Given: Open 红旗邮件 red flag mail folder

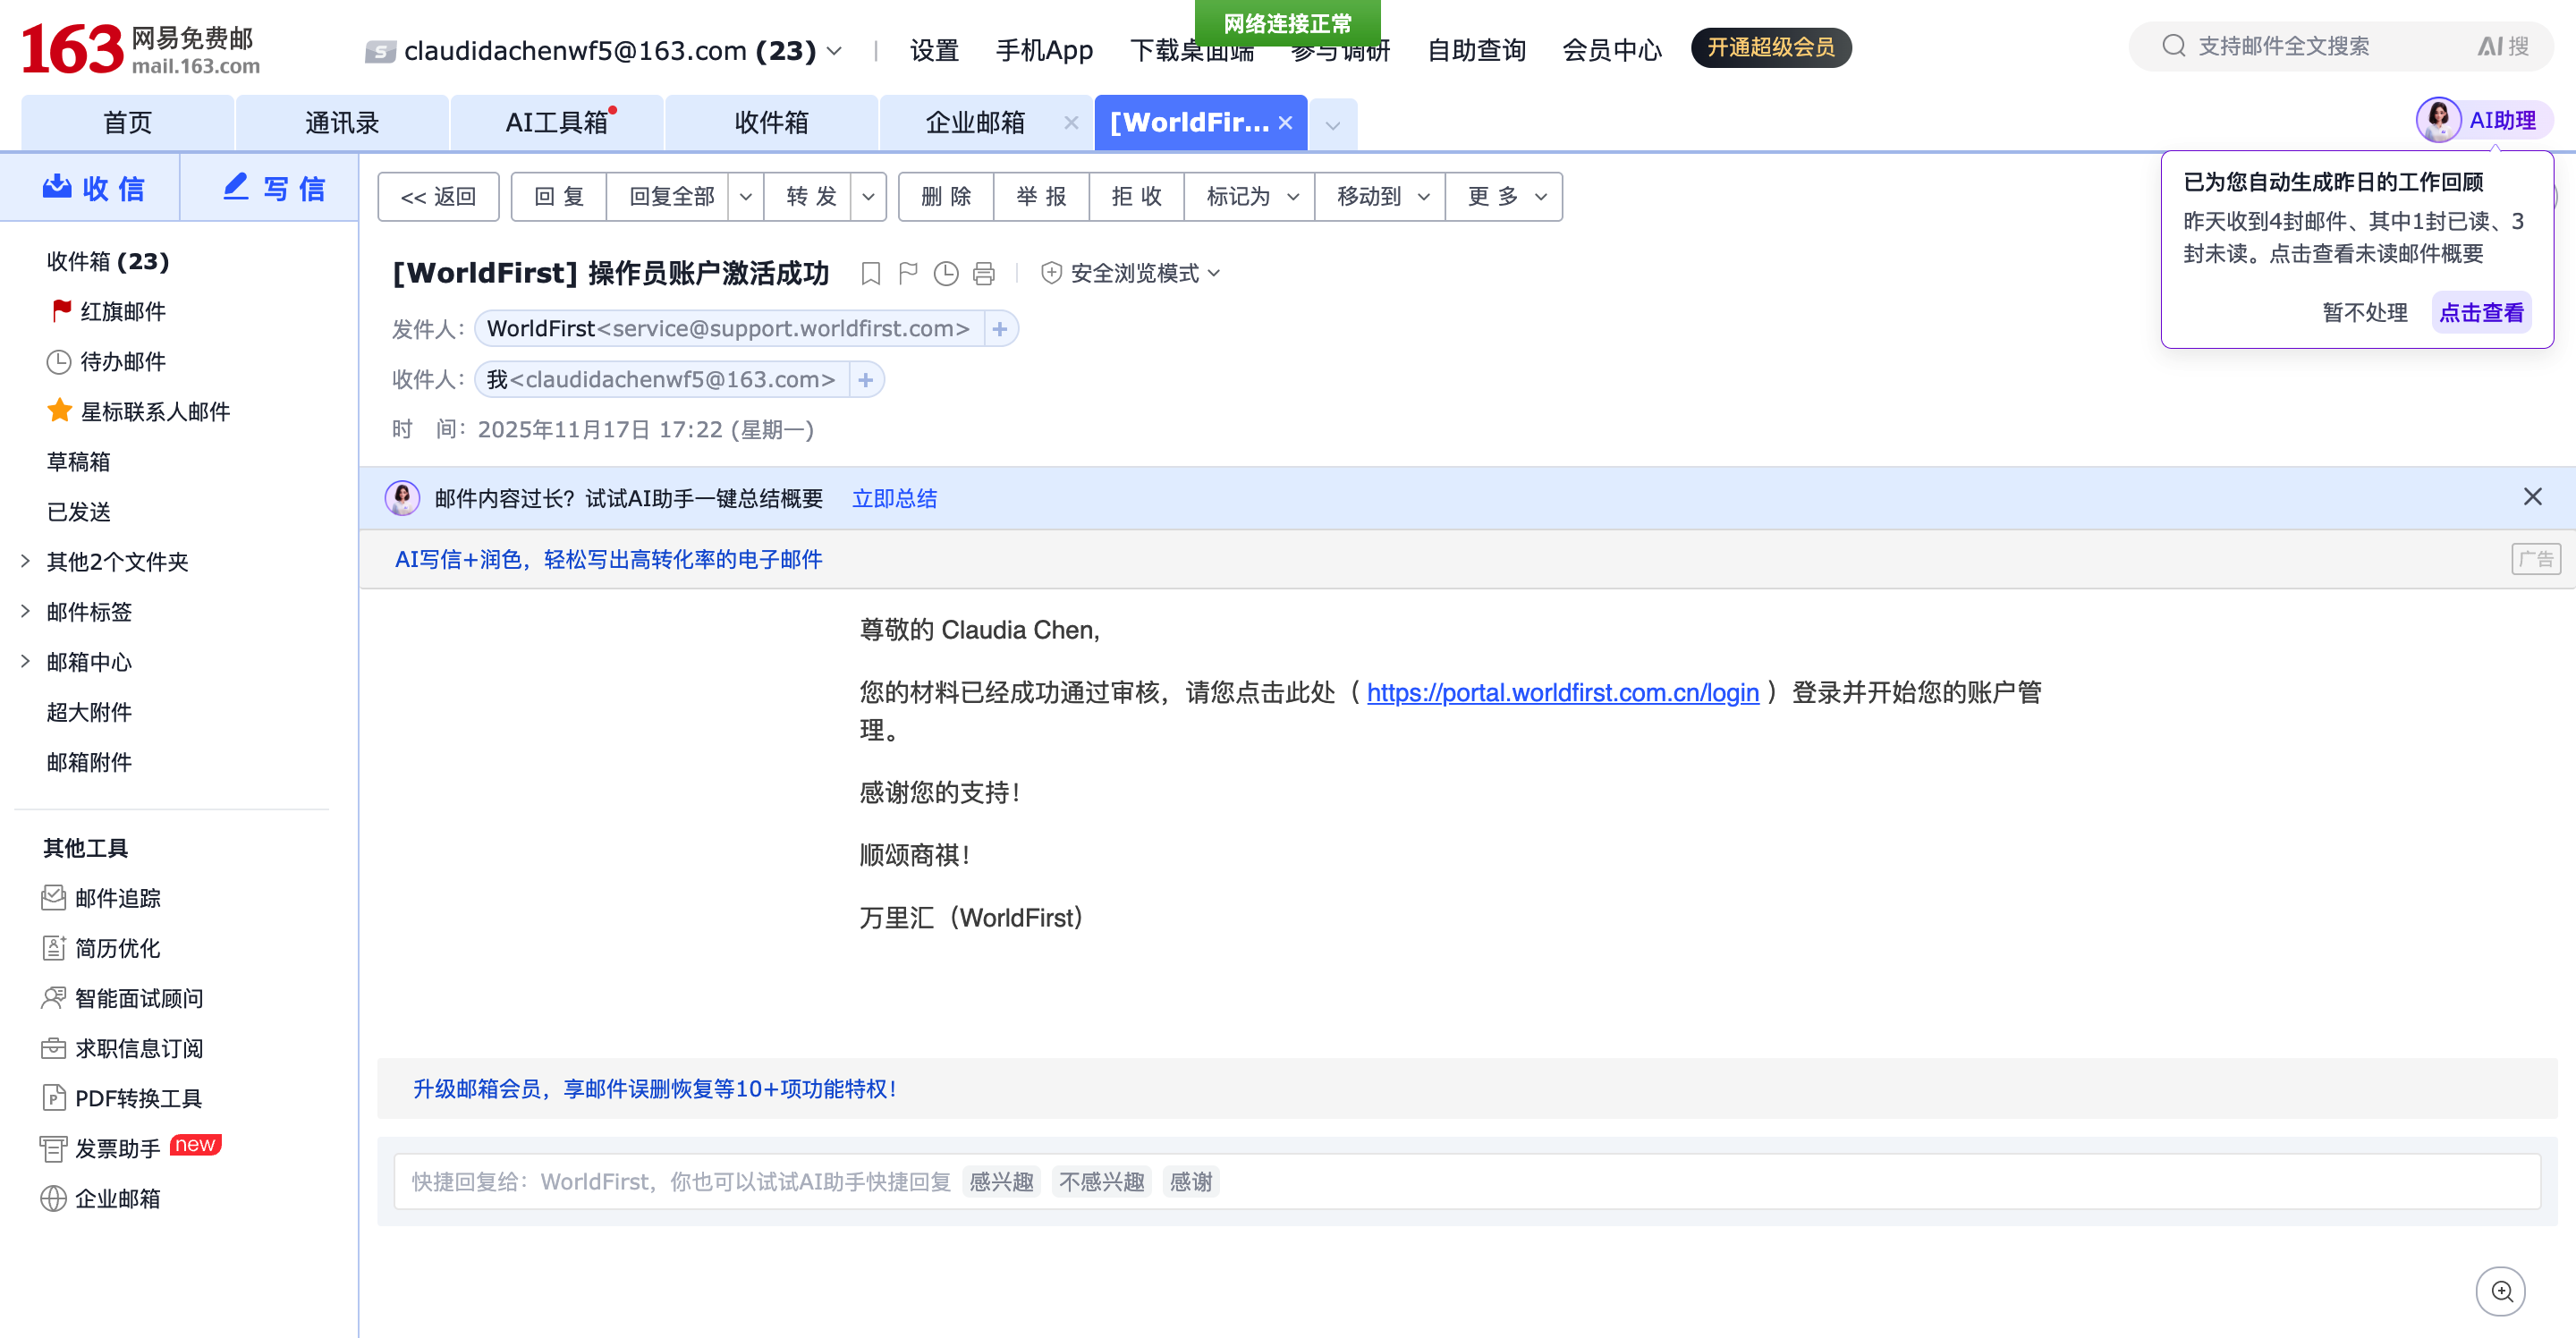Looking at the screenshot, I should (x=108, y=311).
